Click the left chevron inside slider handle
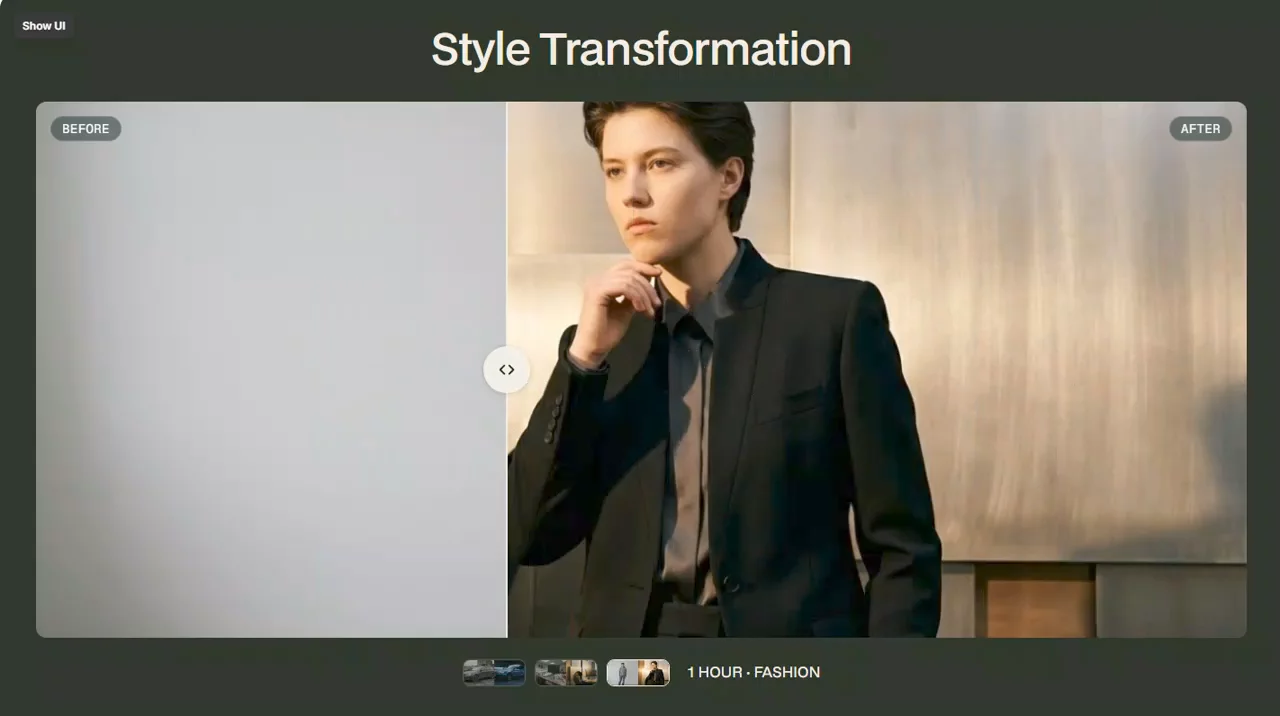This screenshot has height=716, width=1280. 502,370
